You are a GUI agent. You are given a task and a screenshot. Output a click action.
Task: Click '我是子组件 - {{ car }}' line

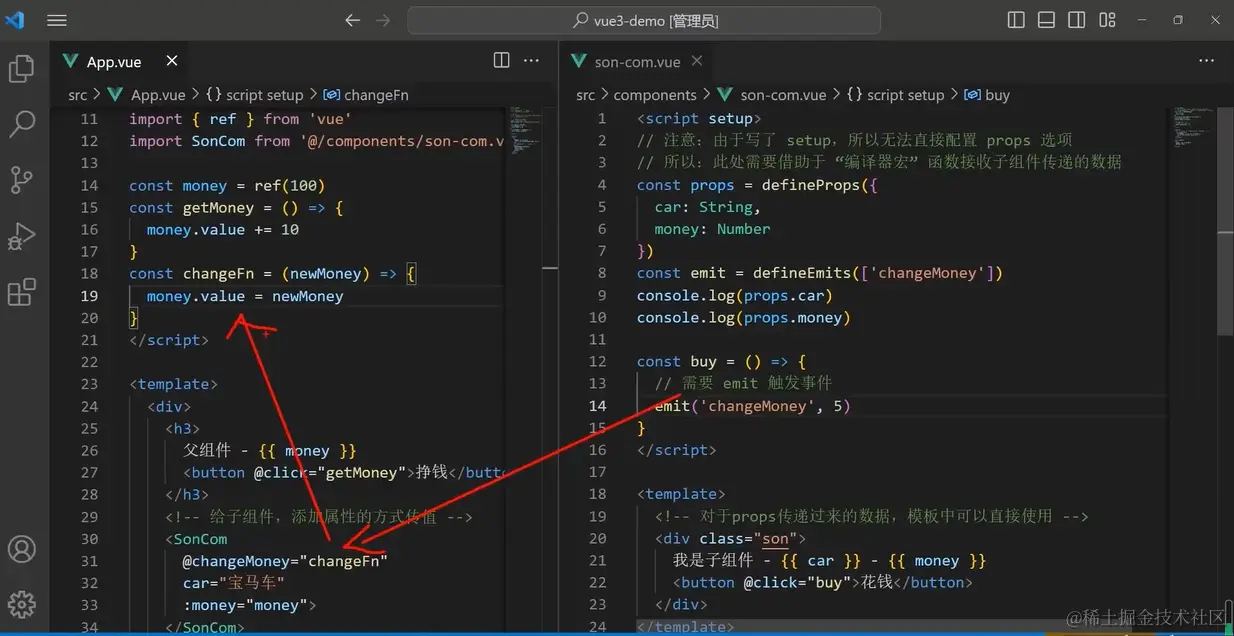829,560
